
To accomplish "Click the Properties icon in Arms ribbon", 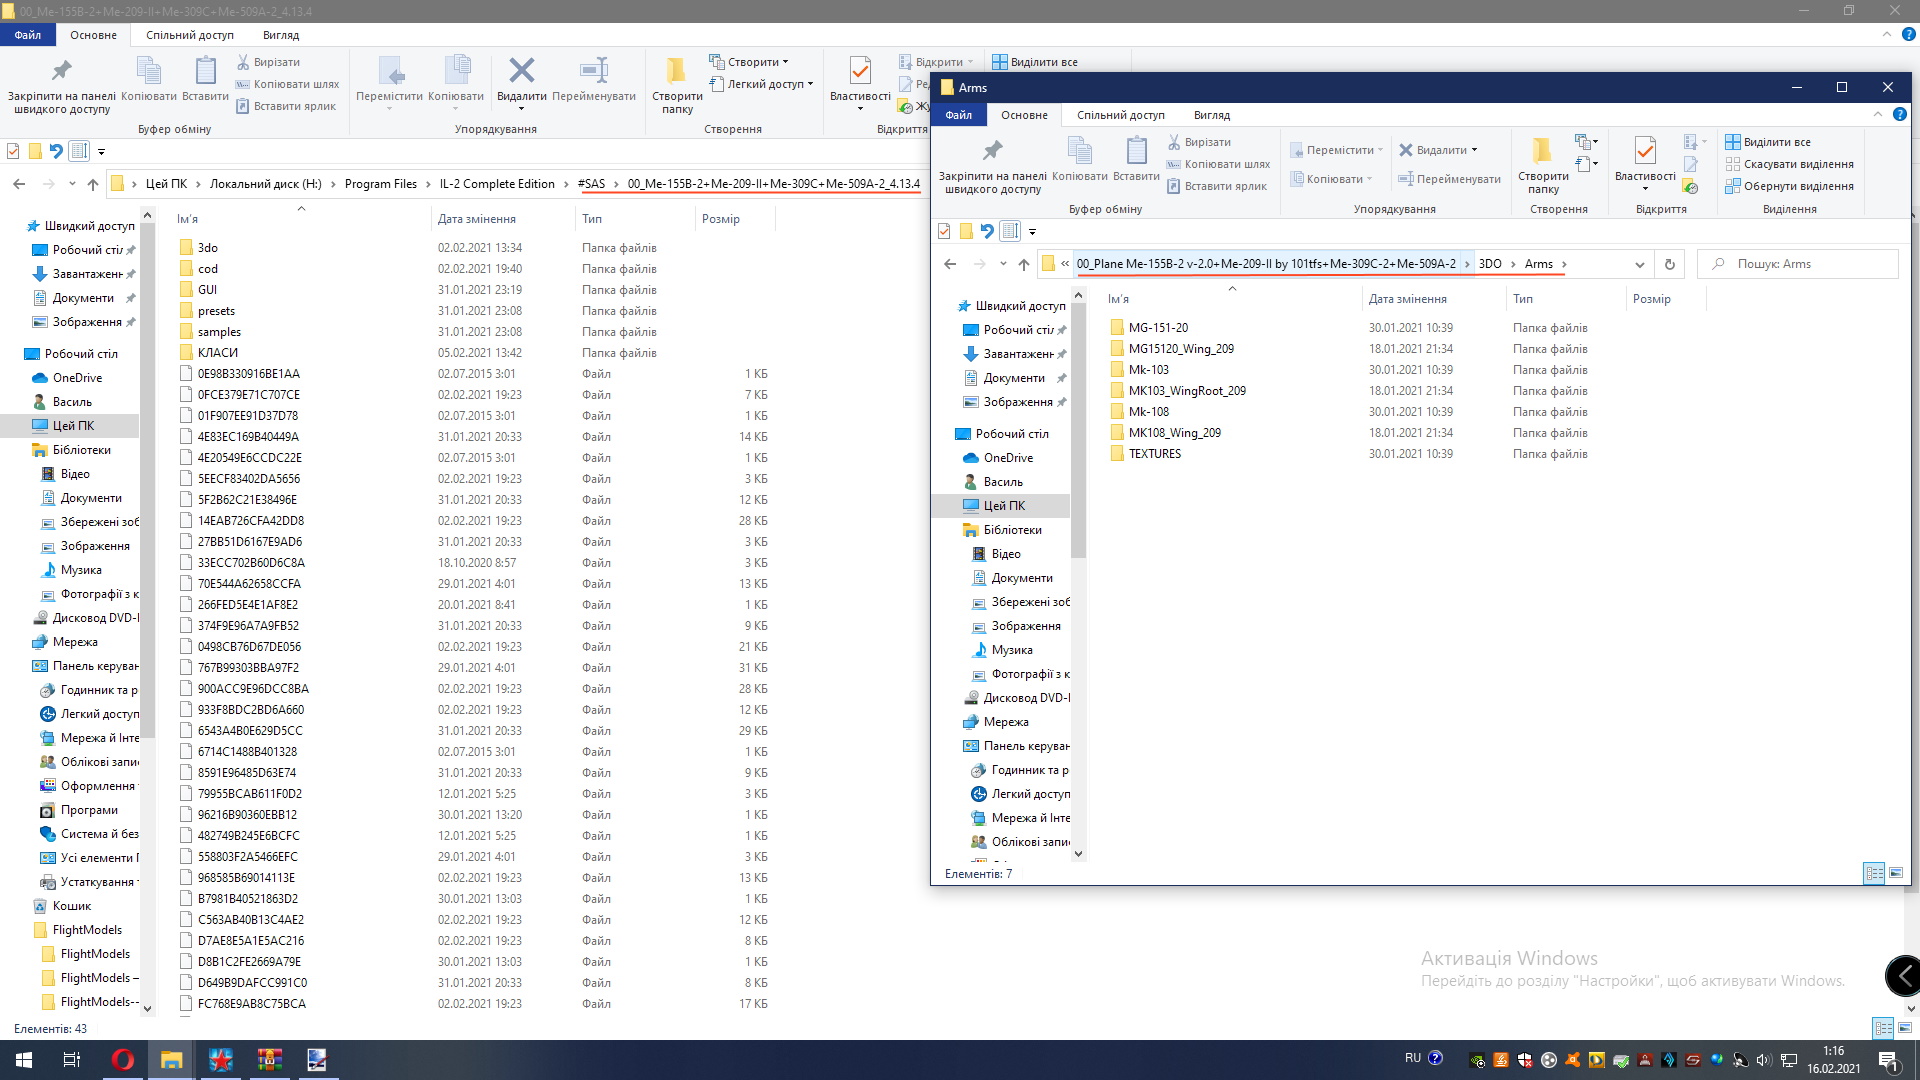I will coord(1645,152).
